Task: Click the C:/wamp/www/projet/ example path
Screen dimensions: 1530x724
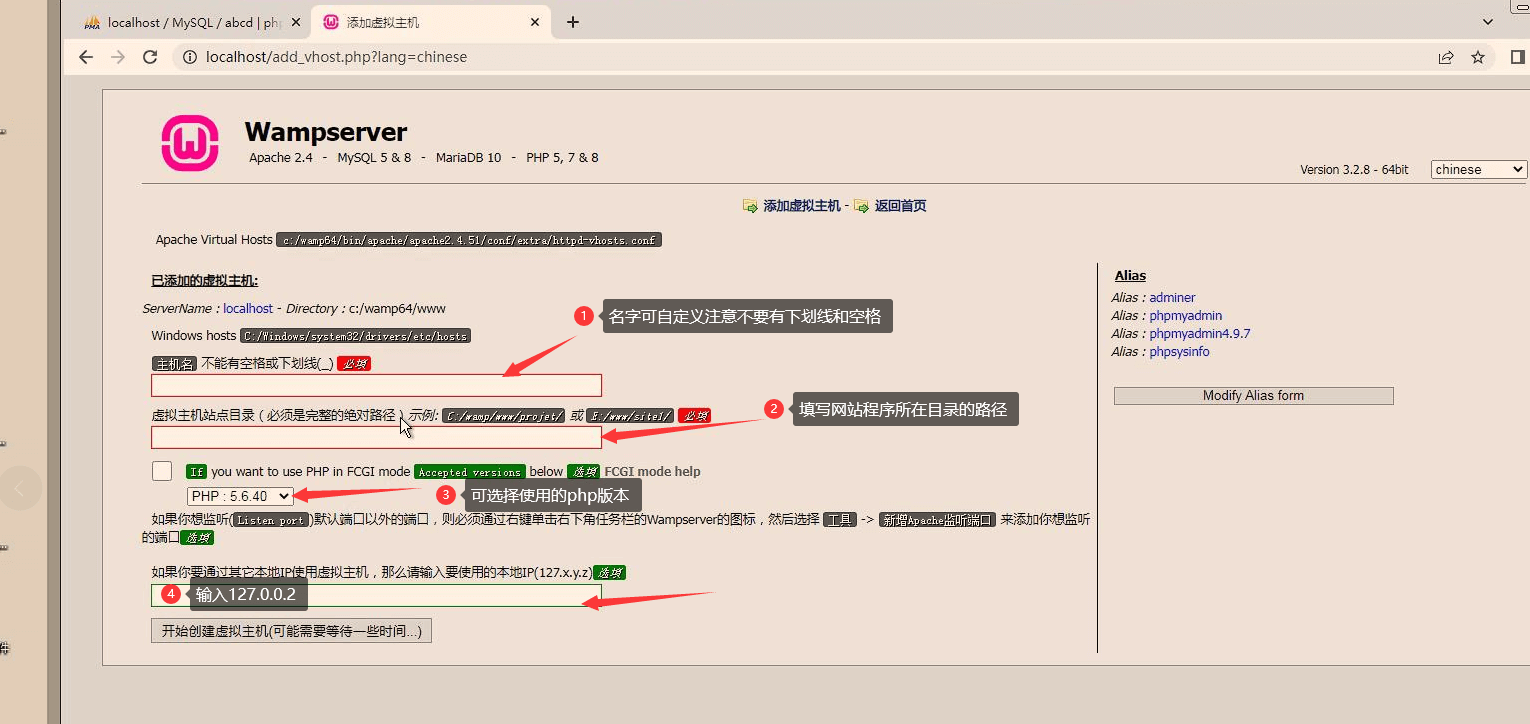Action: (x=505, y=415)
